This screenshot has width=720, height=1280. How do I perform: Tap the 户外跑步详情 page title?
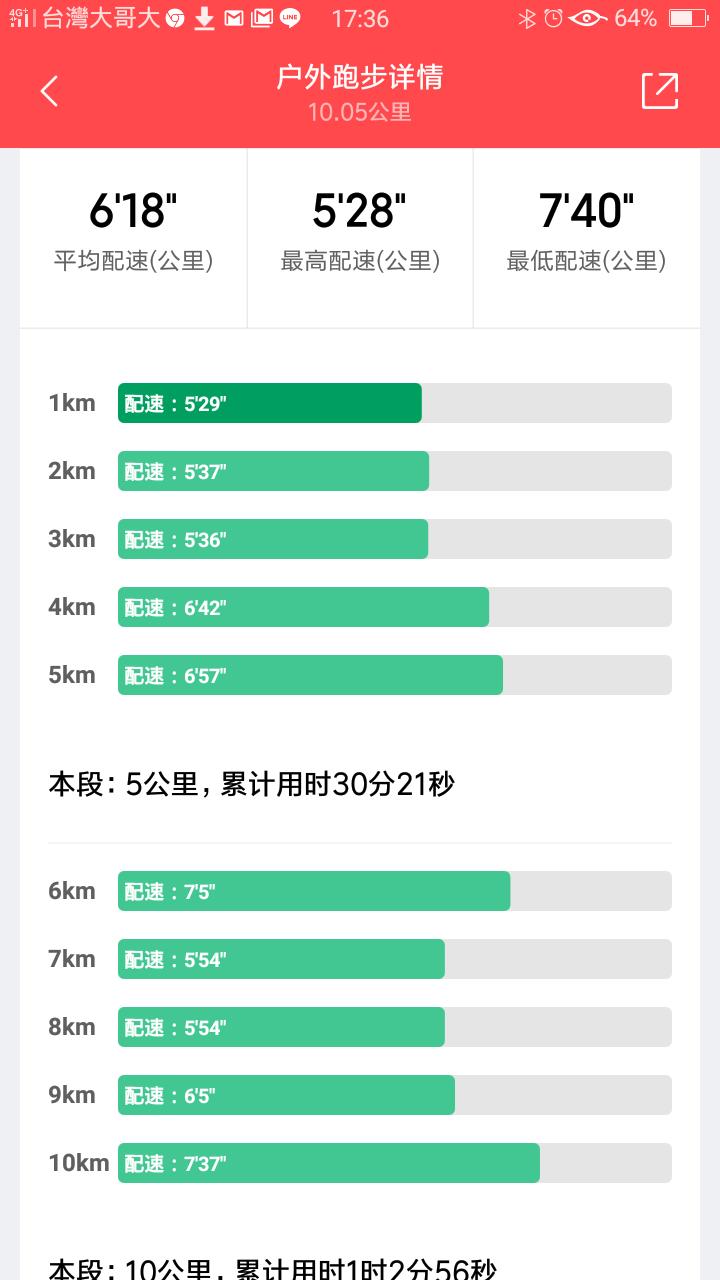360,77
